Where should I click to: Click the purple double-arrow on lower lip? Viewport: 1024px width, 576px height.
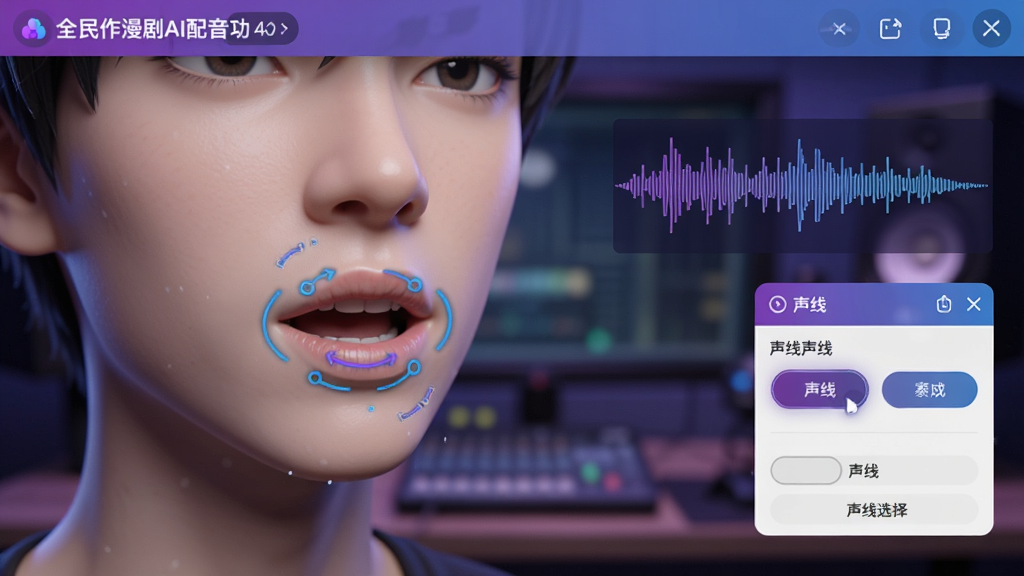coord(361,359)
